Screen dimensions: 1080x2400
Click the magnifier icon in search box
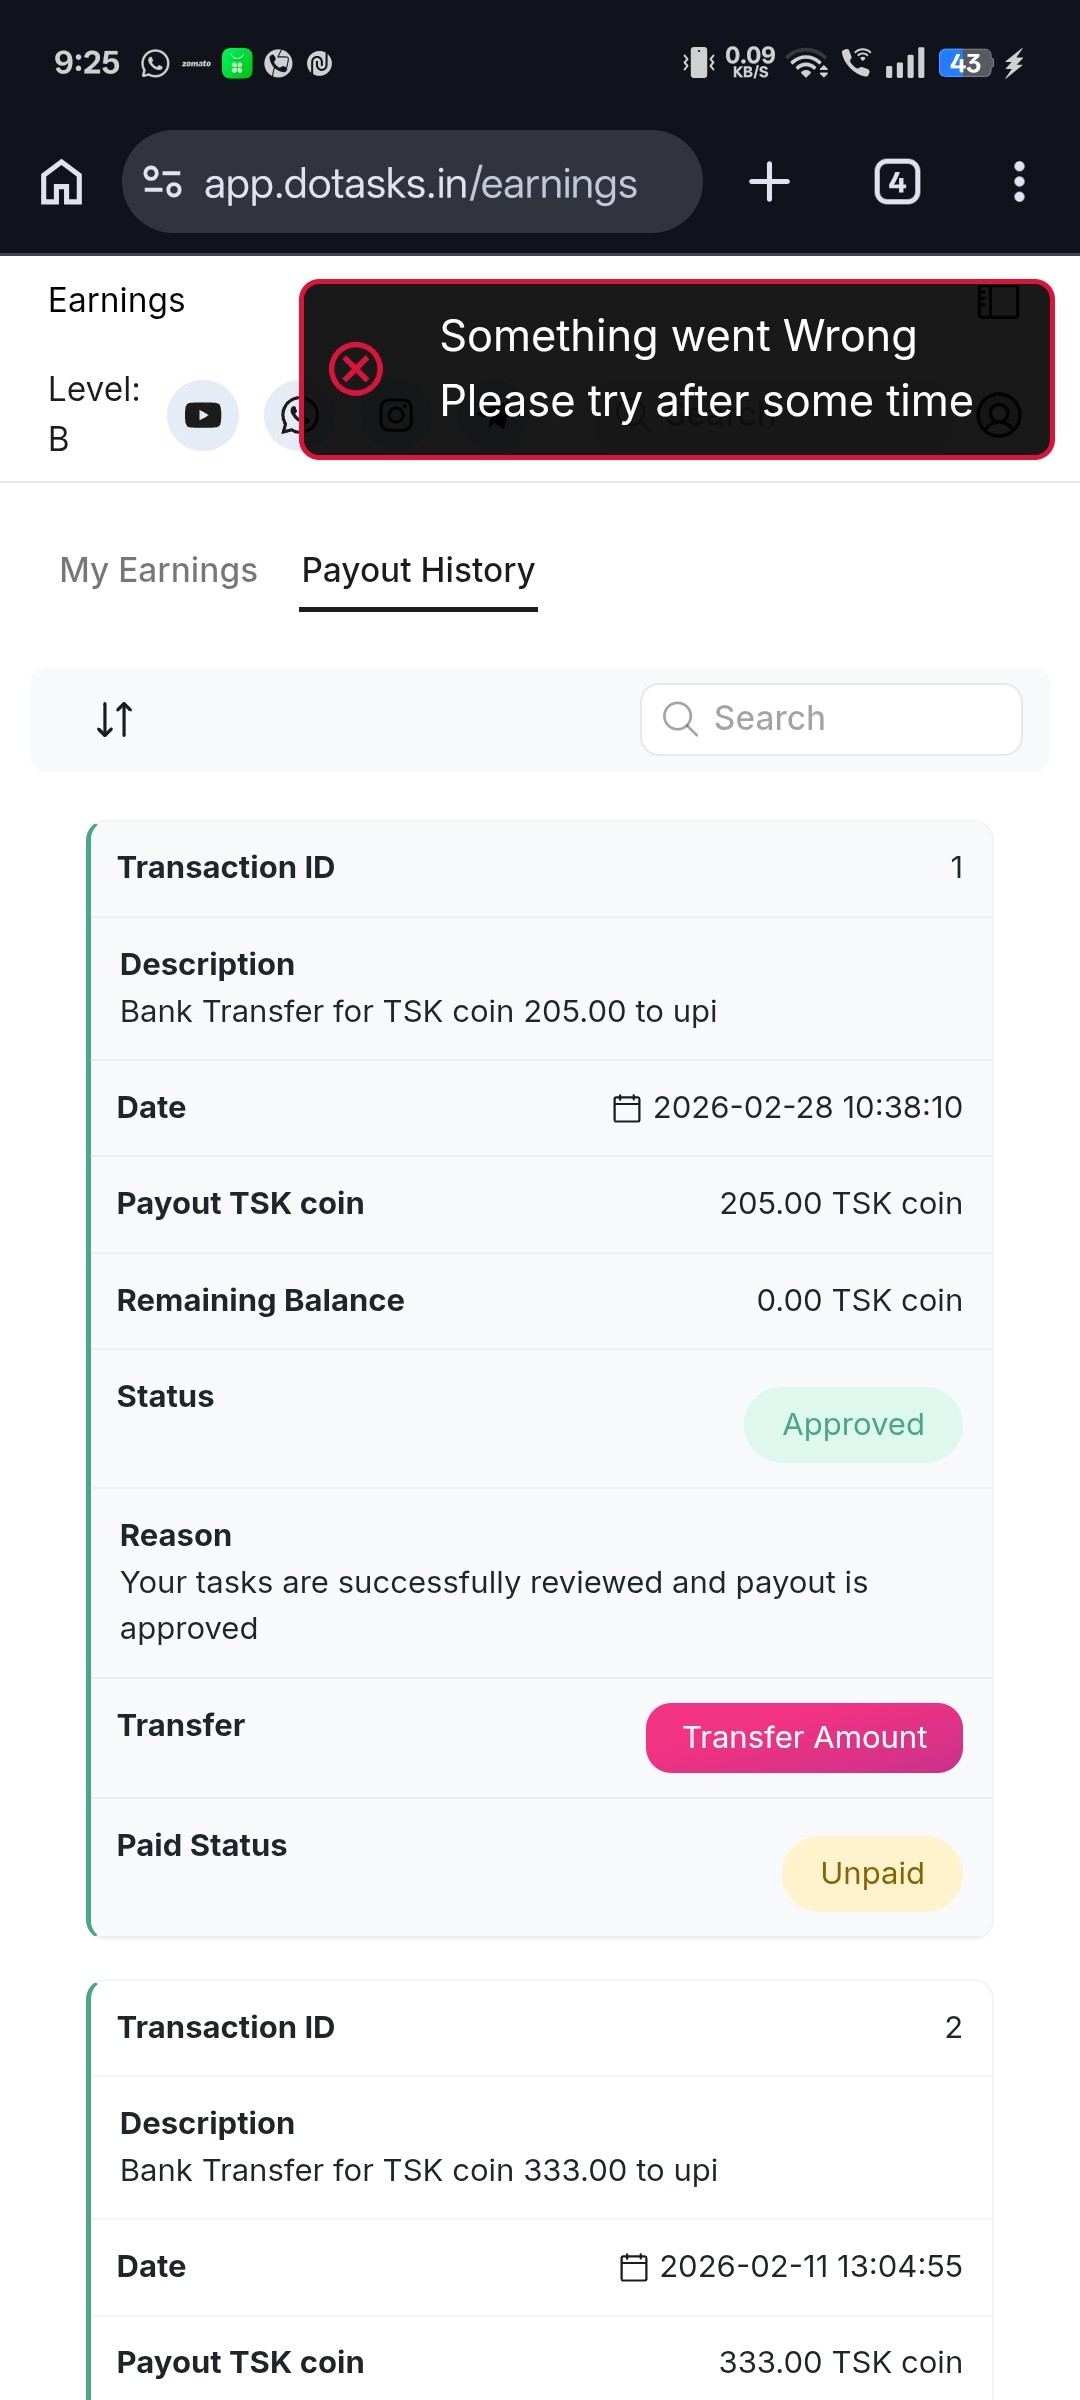pyautogui.click(x=680, y=719)
